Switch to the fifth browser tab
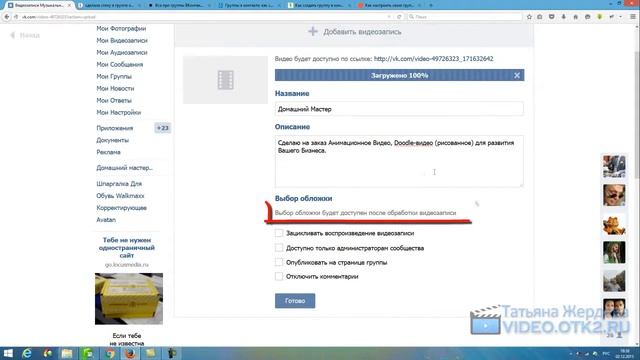Viewport: 640px width, 360px height. [x=320, y=5]
